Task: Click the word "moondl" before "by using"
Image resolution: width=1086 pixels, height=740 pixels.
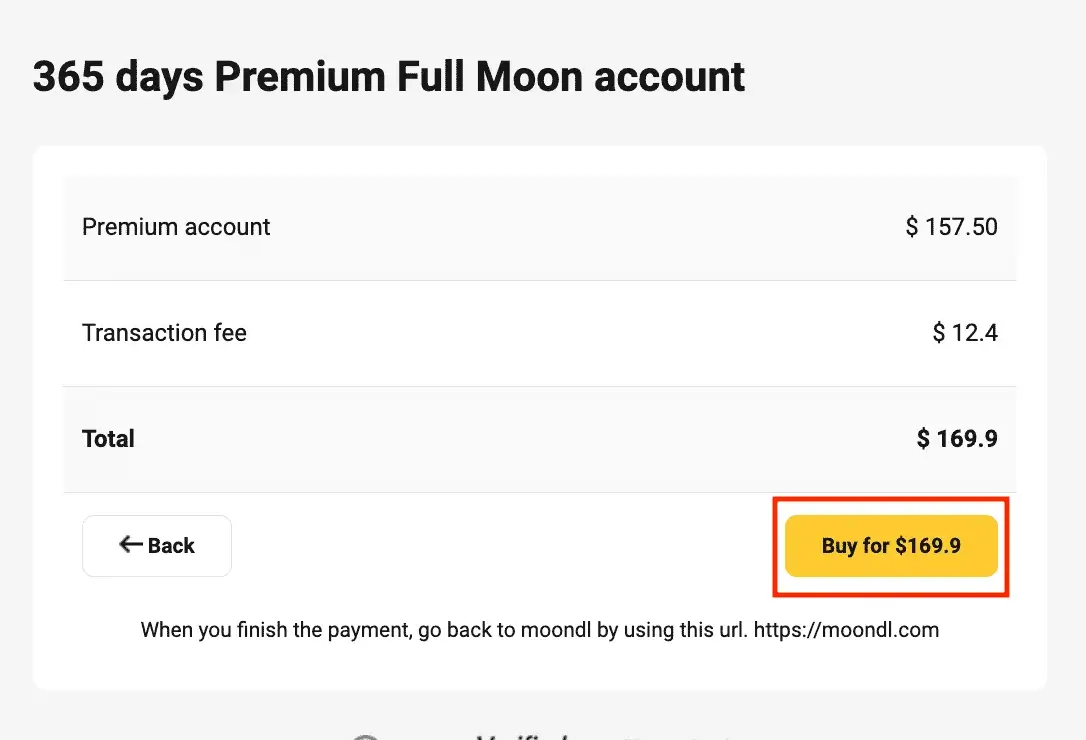Action: [556, 630]
